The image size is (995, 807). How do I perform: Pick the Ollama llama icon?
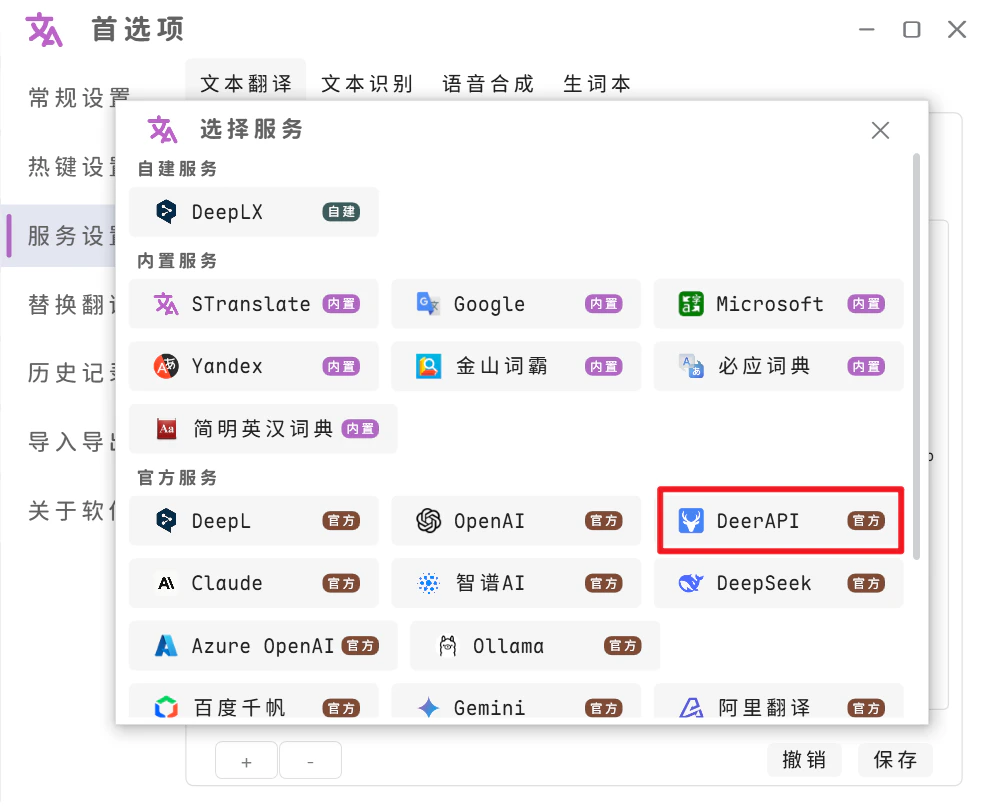pyautogui.click(x=448, y=646)
